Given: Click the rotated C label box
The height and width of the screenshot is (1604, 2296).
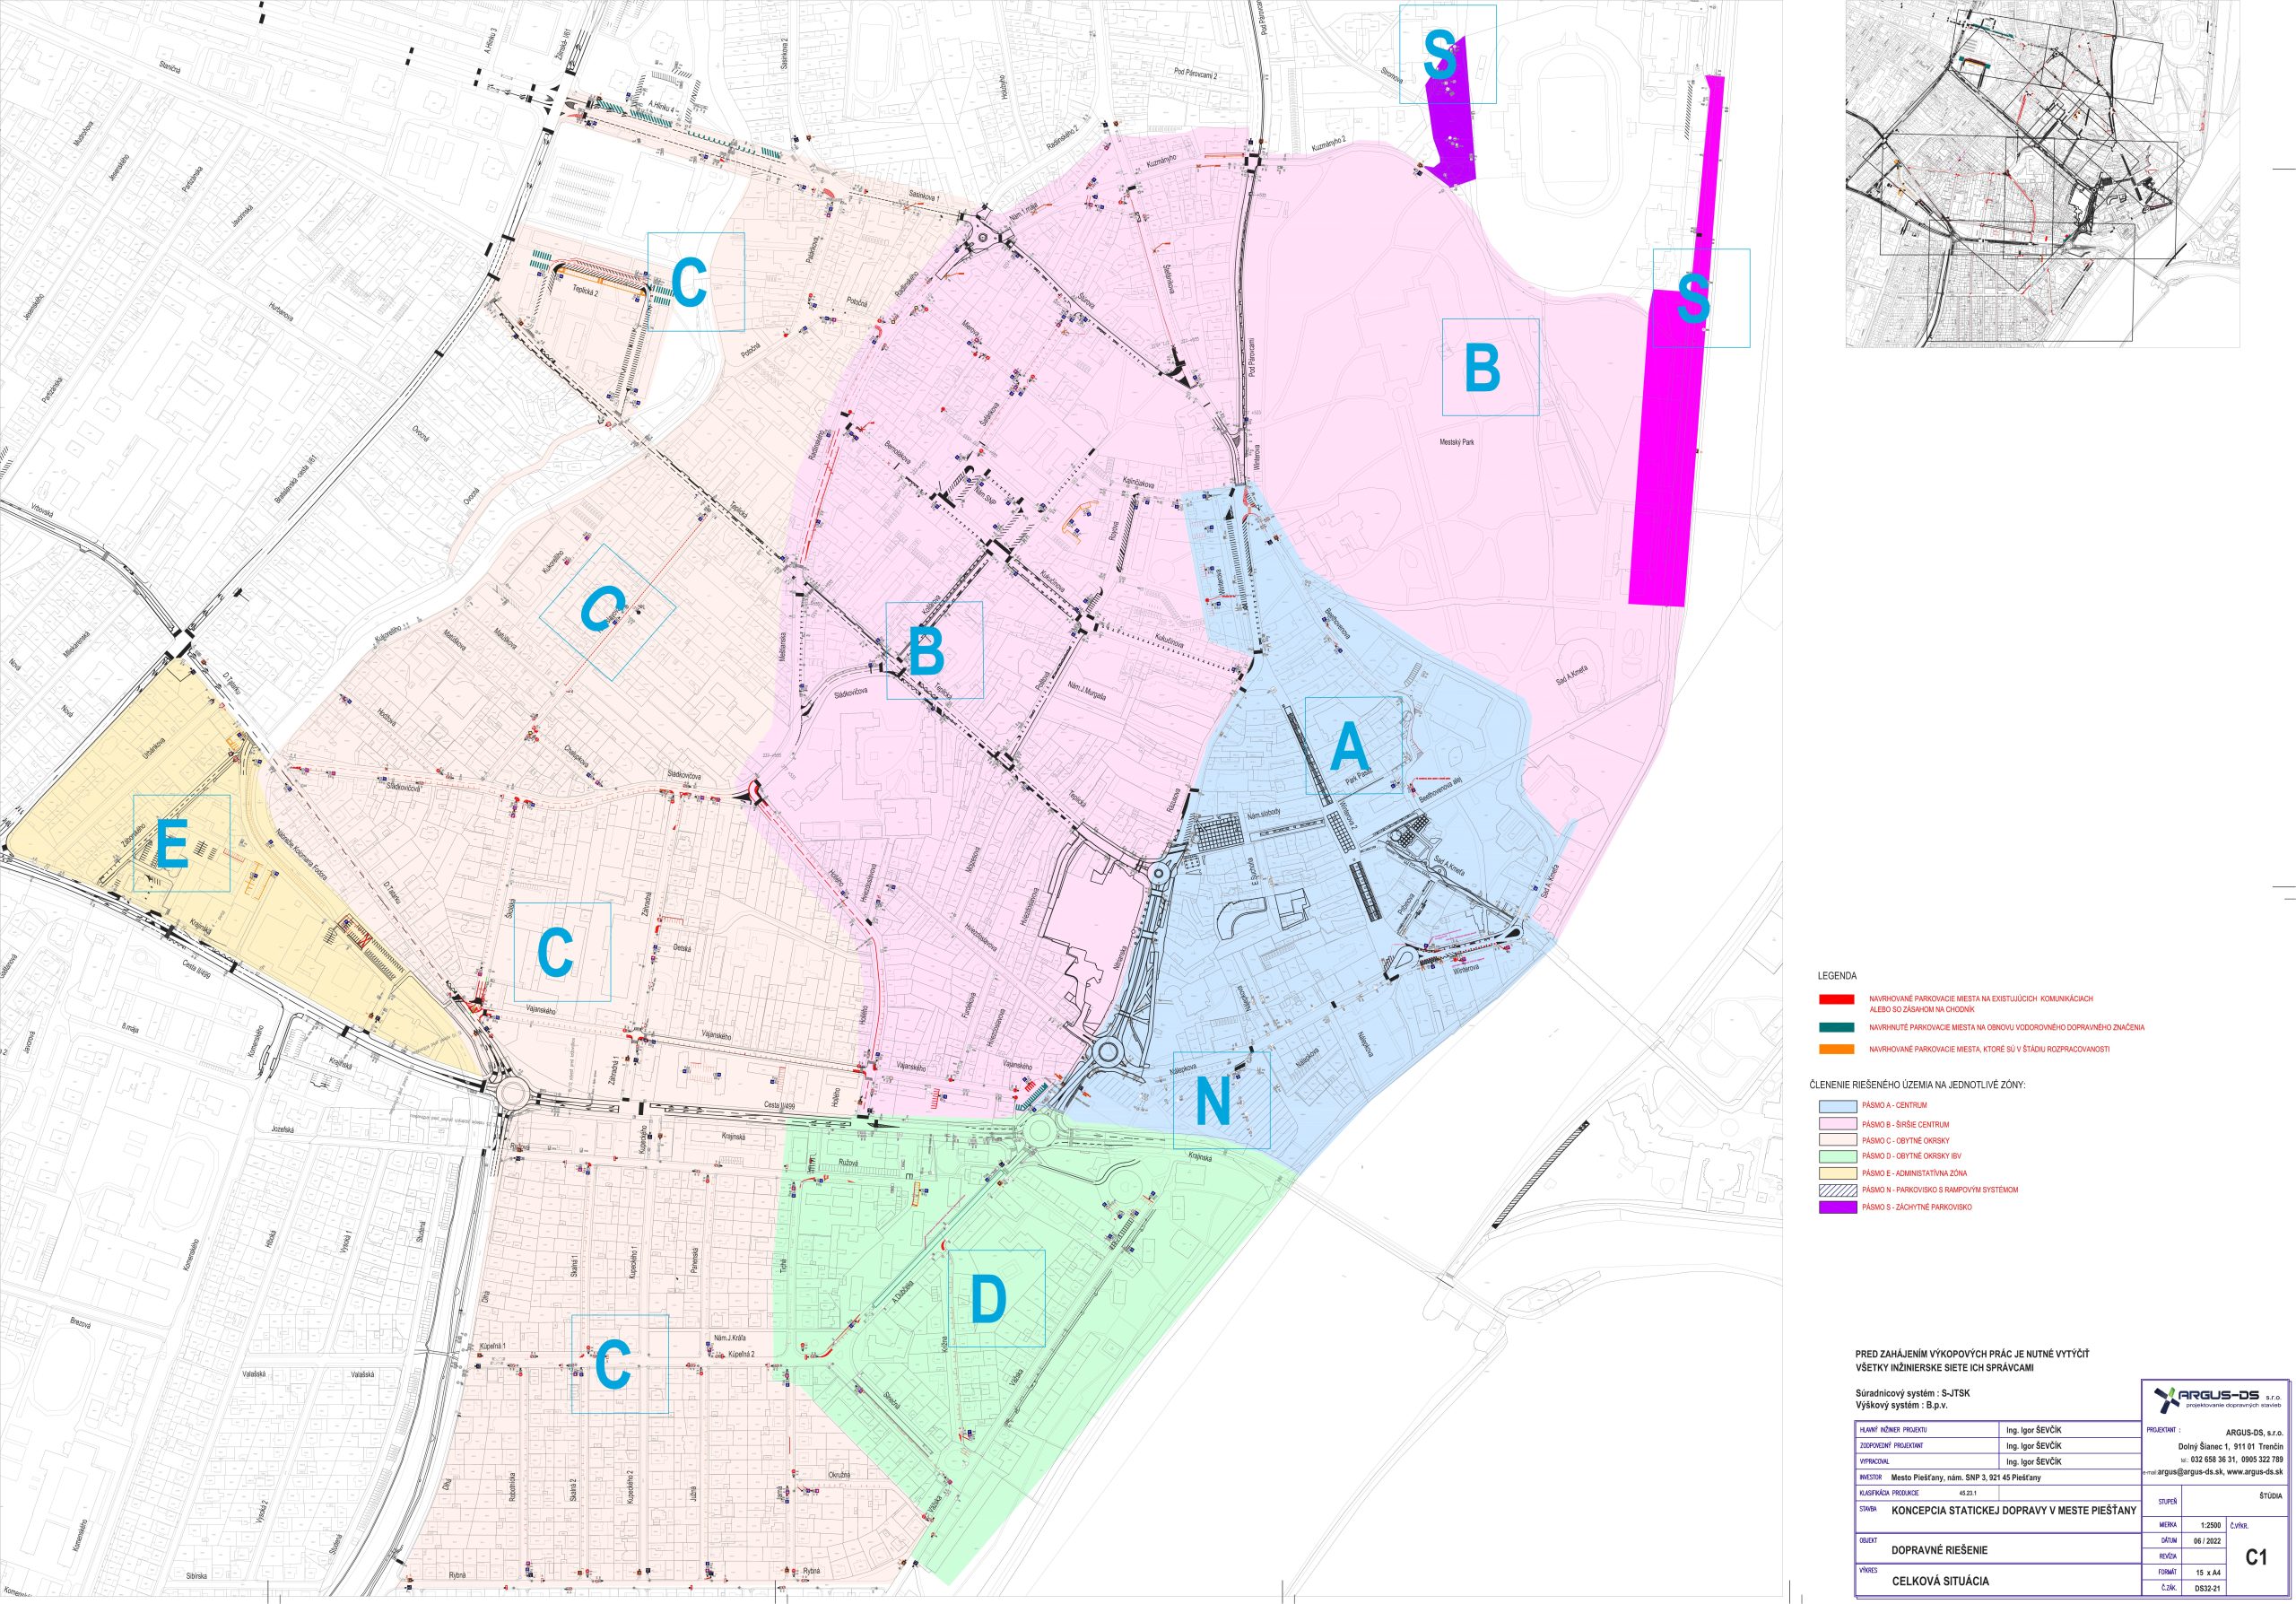Looking at the screenshot, I should [x=607, y=612].
